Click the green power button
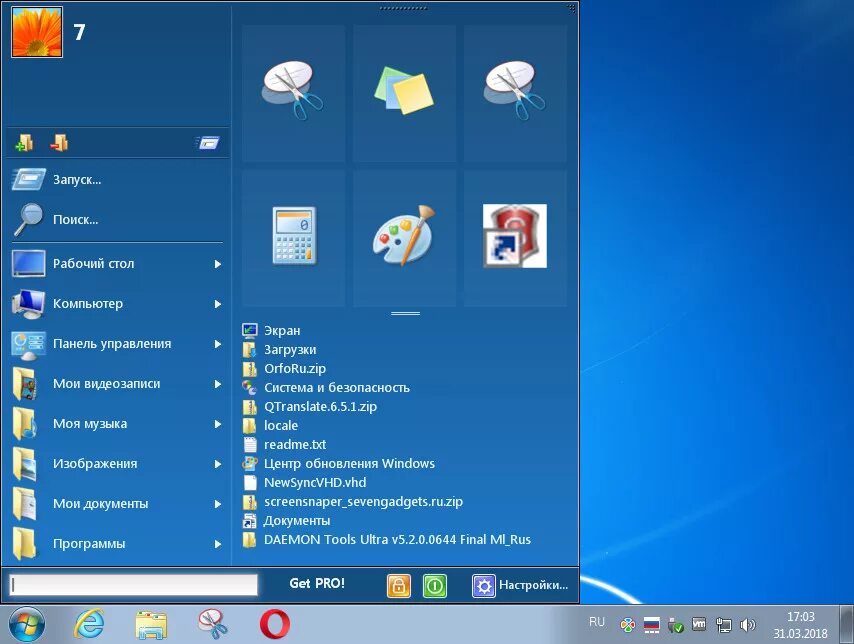 [x=435, y=586]
